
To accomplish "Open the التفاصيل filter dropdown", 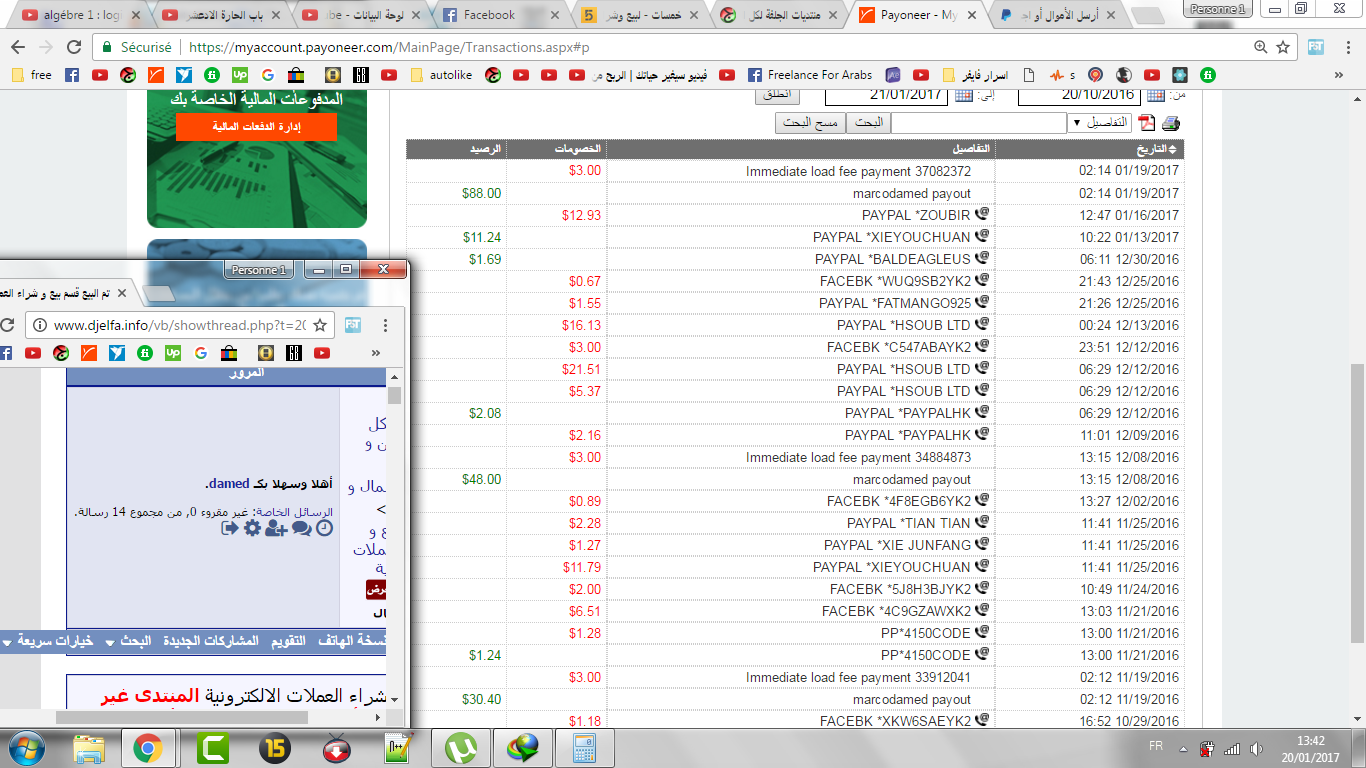I will coord(1099,123).
